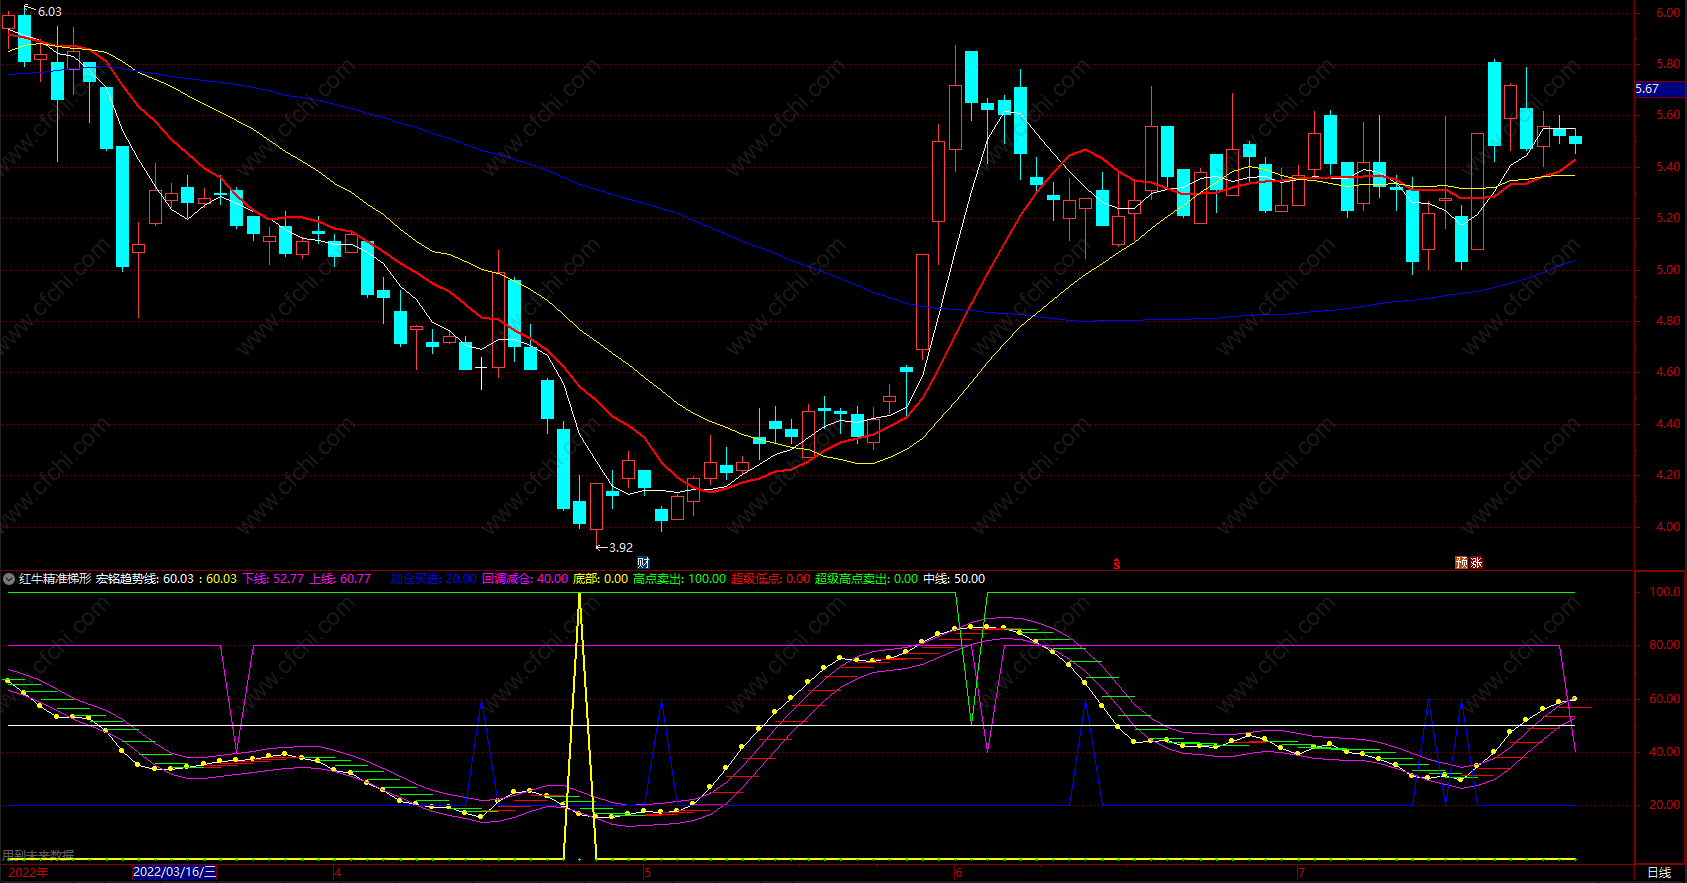Collapse the 红牛精准梯形 indicator panel arrow
Viewport: 1687px width, 883px height.
9,579
